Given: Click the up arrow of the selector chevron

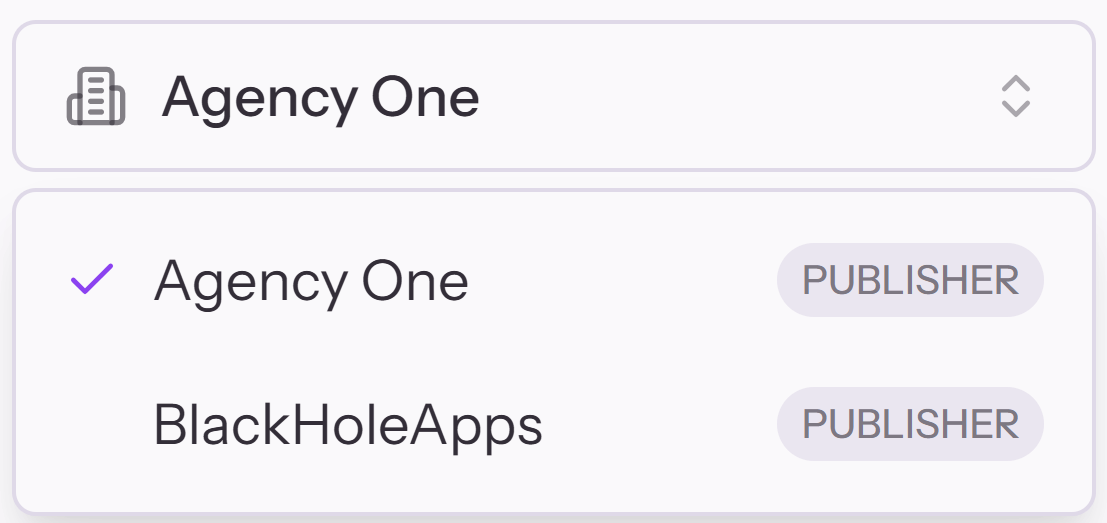Looking at the screenshot, I should pos(1015,84).
